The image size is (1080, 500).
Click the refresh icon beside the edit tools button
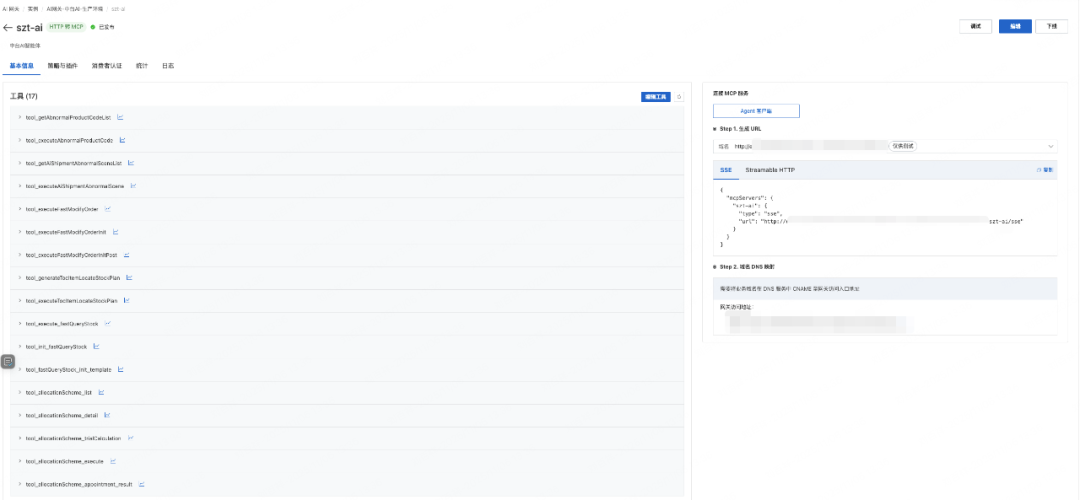pyautogui.click(x=679, y=97)
